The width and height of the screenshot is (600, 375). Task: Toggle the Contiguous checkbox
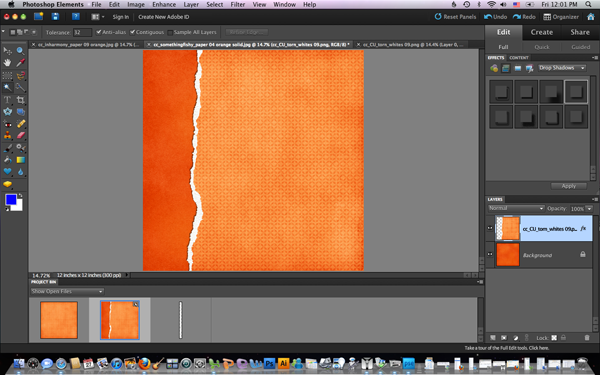click(x=133, y=32)
